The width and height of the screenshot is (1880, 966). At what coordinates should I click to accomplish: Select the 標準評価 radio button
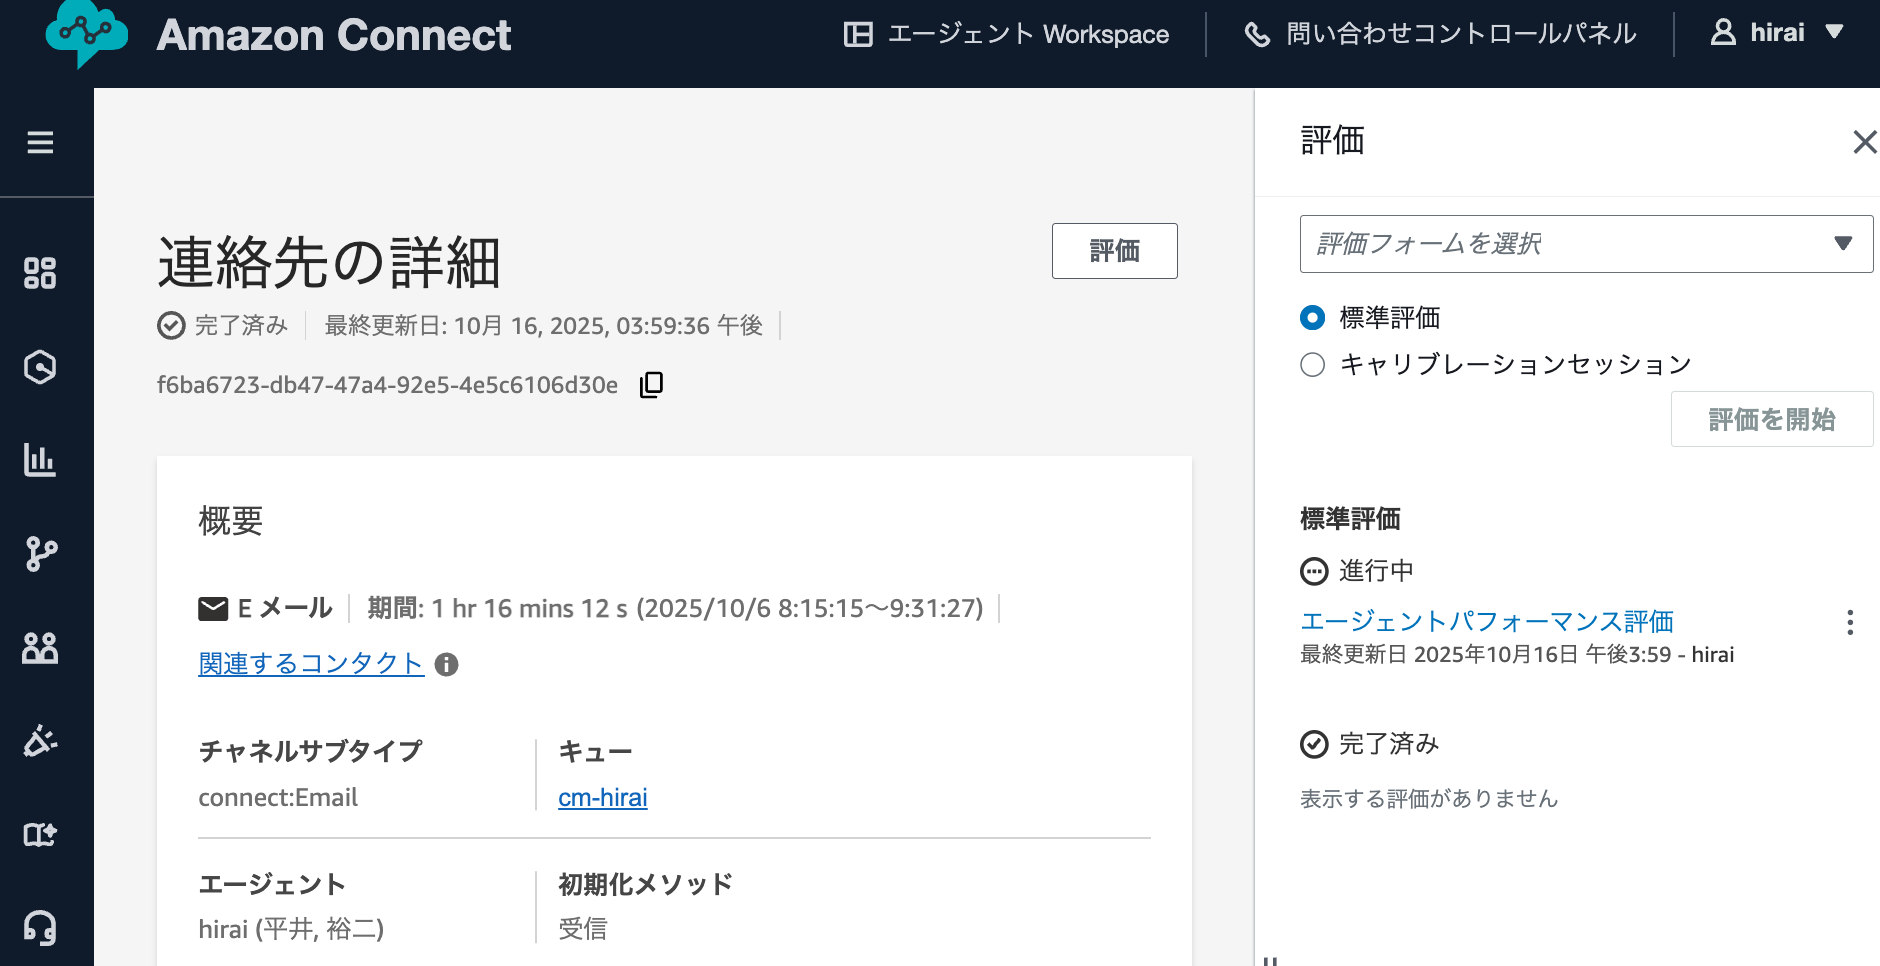[x=1312, y=317]
